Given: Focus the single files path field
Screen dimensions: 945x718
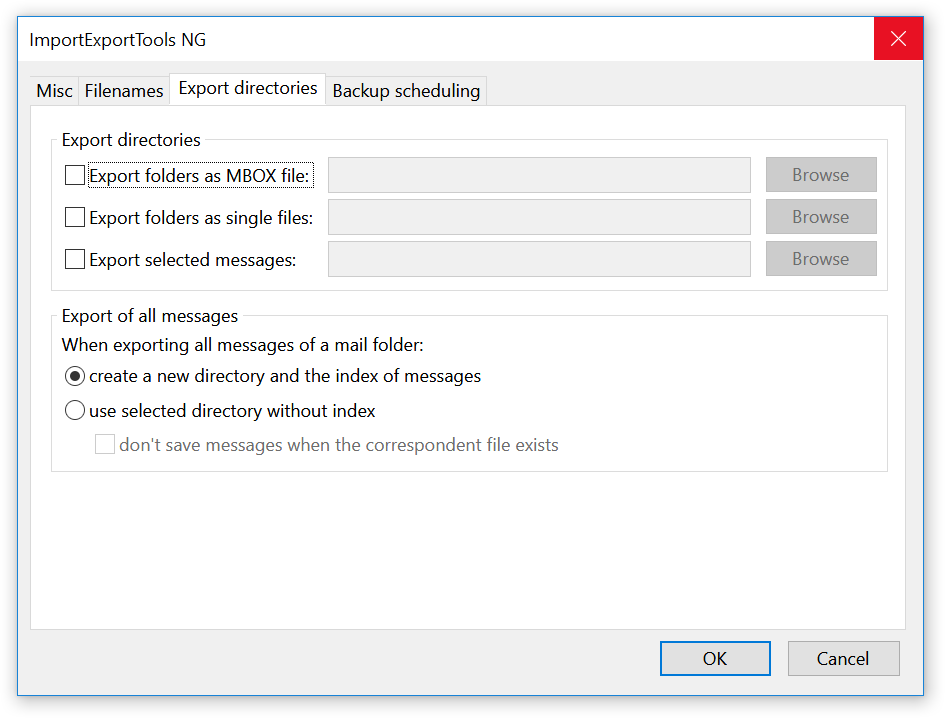Looking at the screenshot, I should (x=539, y=217).
